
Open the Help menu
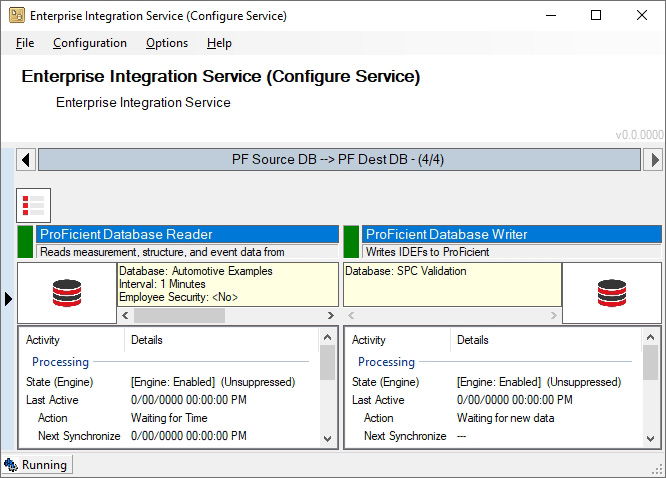tap(219, 43)
